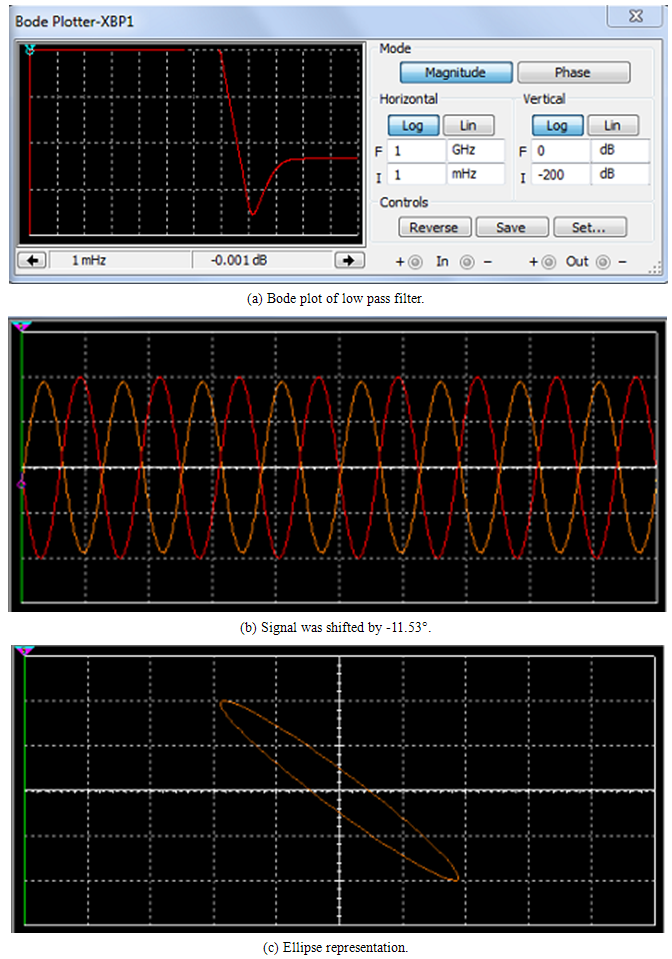
Task: Click the Out positive terminal
Action: [x=548, y=262]
